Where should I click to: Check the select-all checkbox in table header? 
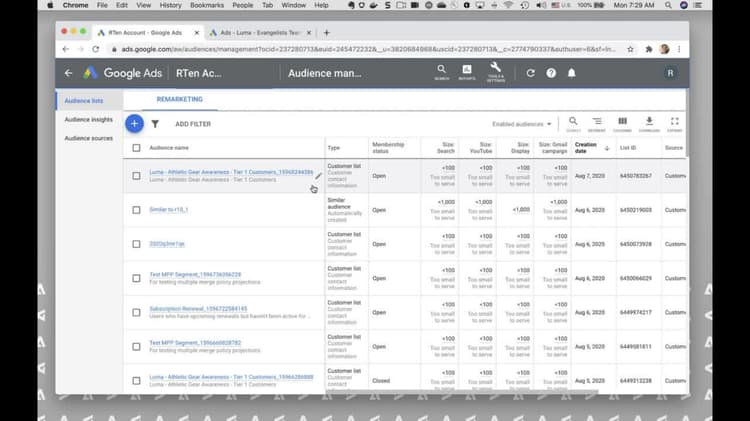pos(136,148)
